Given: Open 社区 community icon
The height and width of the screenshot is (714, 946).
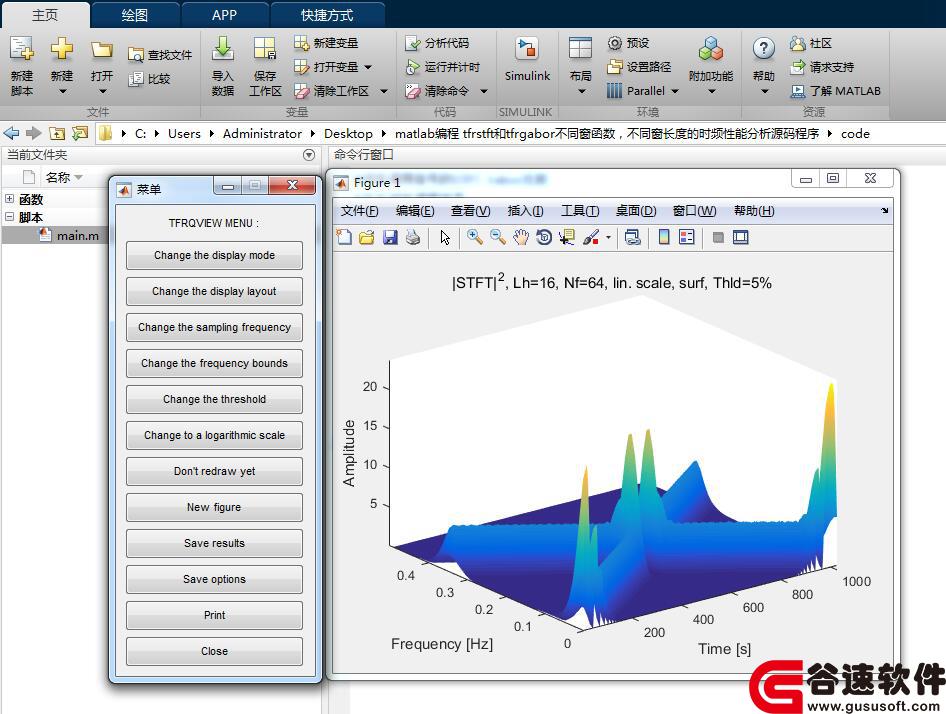Looking at the screenshot, I should point(798,43).
